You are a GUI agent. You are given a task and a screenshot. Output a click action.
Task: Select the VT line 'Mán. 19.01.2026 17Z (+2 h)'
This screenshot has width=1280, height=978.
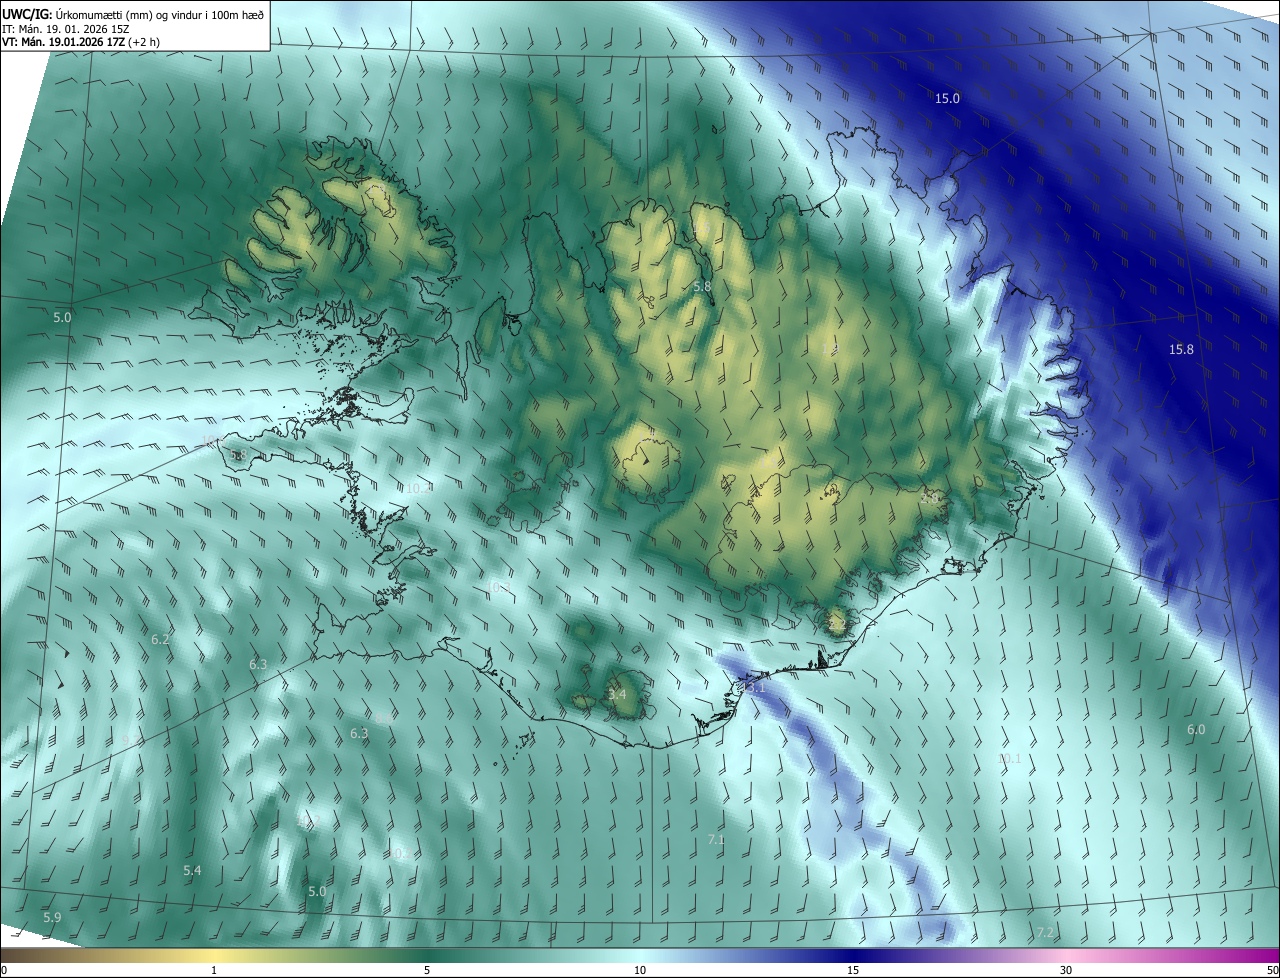pos(89,42)
